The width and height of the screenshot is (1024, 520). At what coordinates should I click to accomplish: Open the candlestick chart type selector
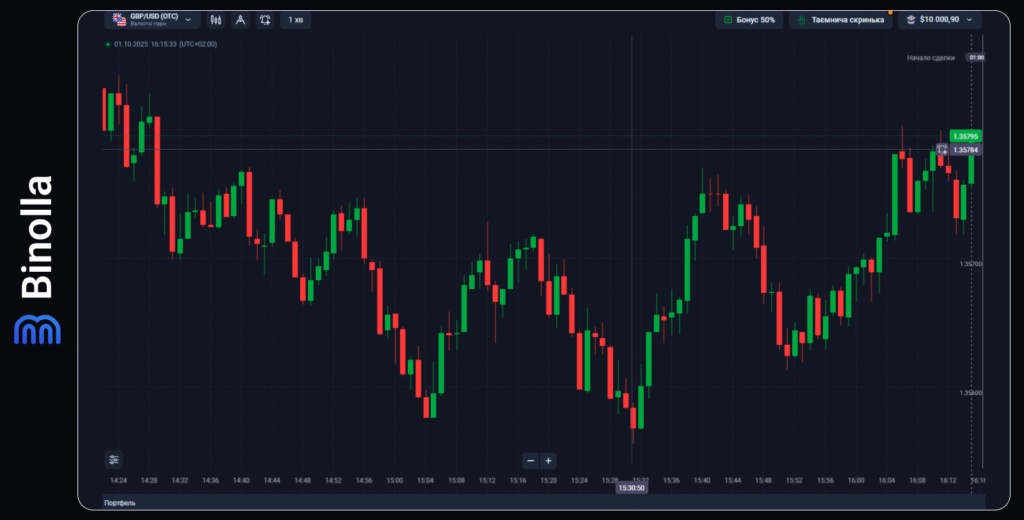(214, 20)
